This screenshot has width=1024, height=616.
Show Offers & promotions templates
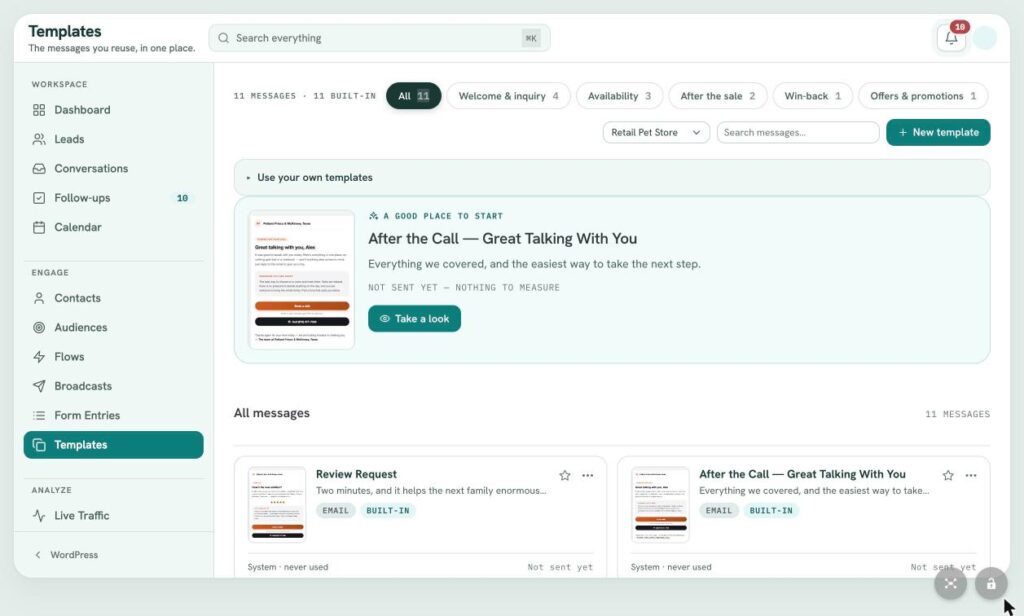click(923, 96)
